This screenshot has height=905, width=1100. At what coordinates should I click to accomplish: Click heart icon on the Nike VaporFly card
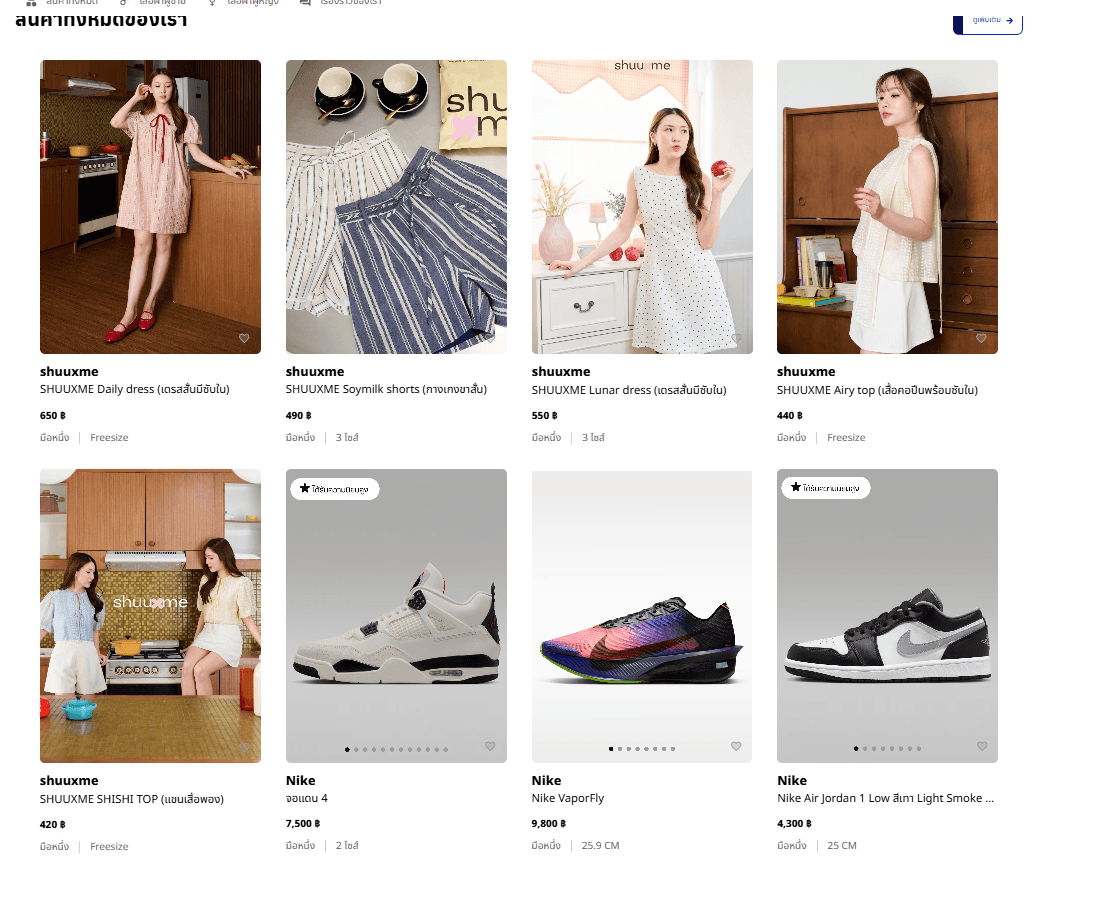tap(736, 746)
